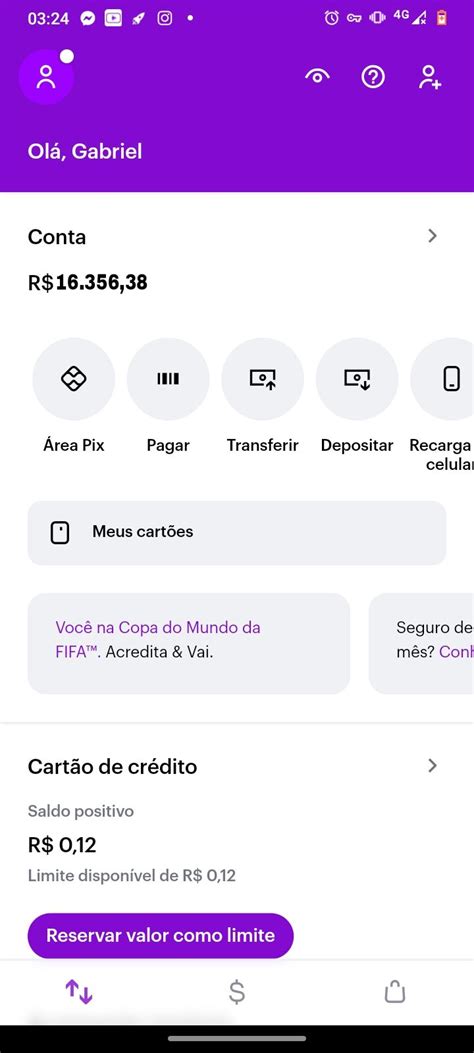Open the help question mark icon
Image resolution: width=474 pixels, height=1053 pixels.
pyautogui.click(x=373, y=77)
